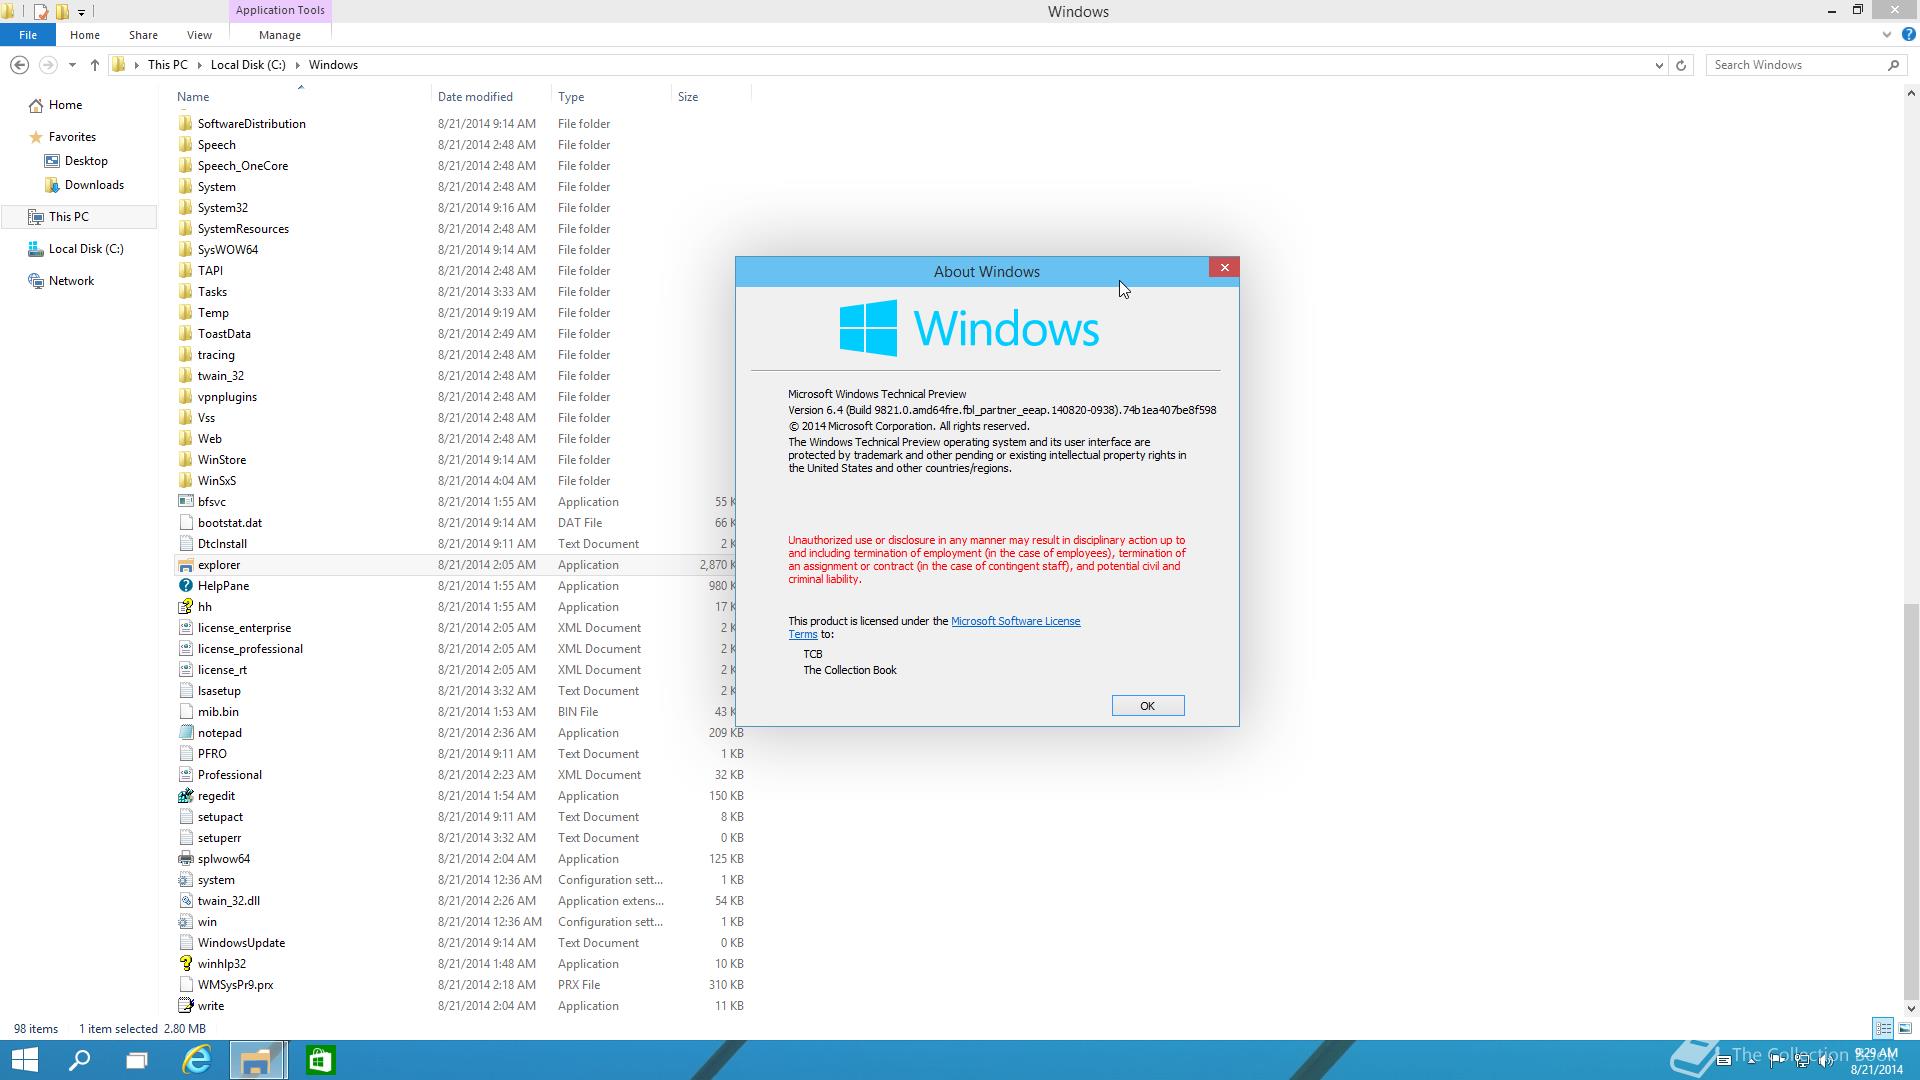The height and width of the screenshot is (1080, 1920).
Task: Select the write application icon
Action: [x=185, y=1006]
